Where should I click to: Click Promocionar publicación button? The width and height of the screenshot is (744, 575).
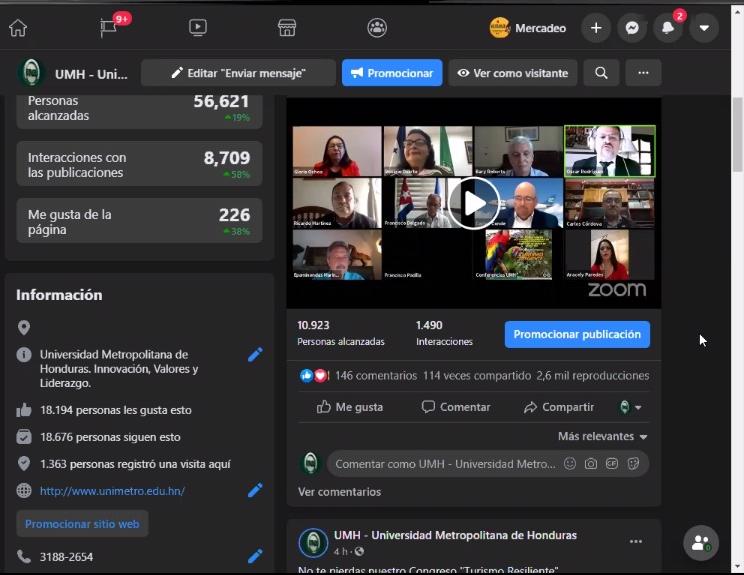tap(577, 334)
